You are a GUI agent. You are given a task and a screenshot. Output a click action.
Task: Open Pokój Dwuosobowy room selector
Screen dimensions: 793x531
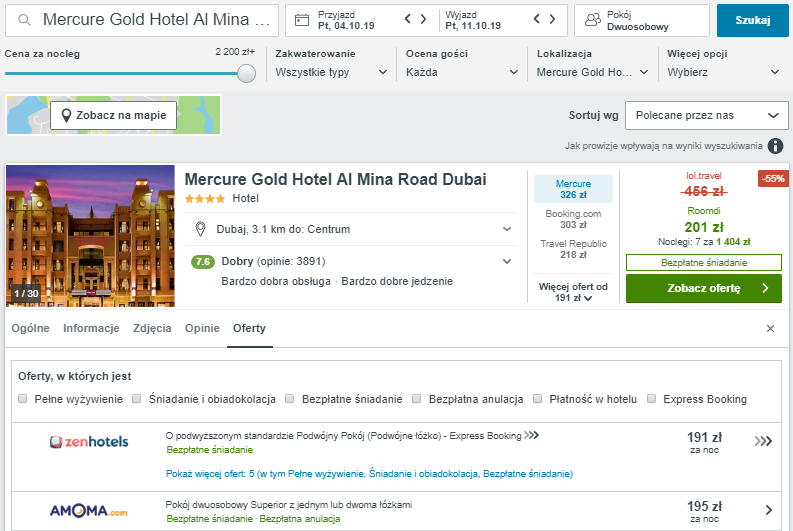642,21
